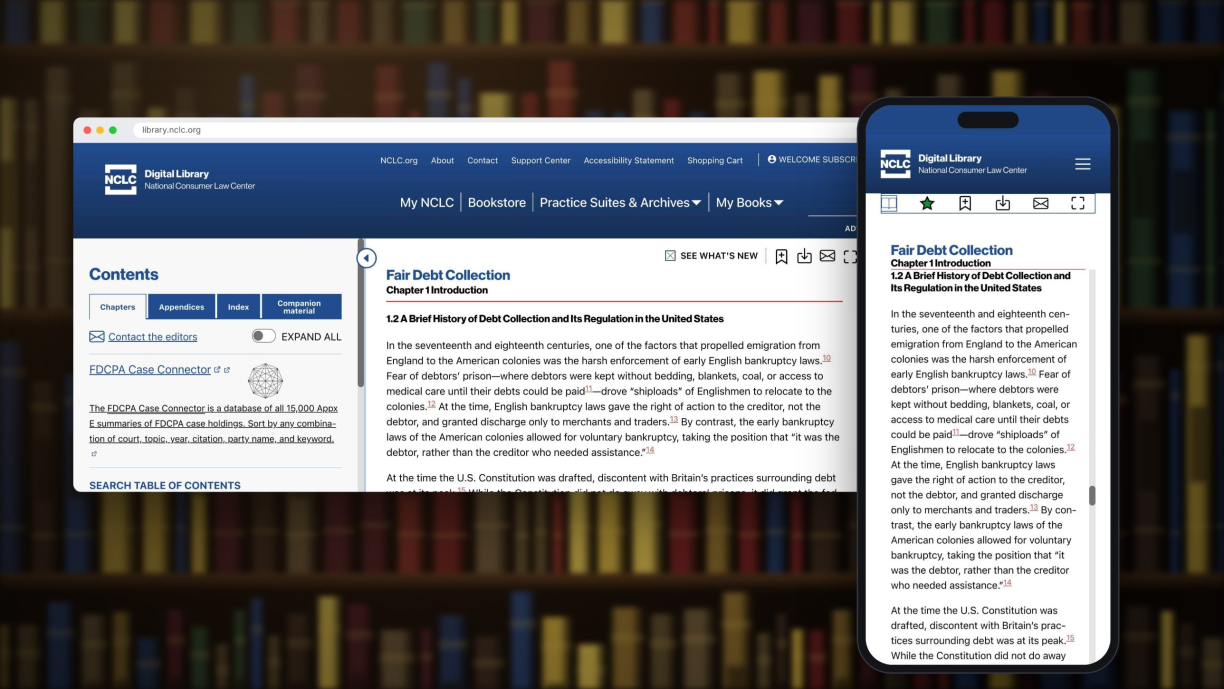Open fullscreen icon on phone toolbar
This screenshot has width=1224, height=689.
point(1078,203)
